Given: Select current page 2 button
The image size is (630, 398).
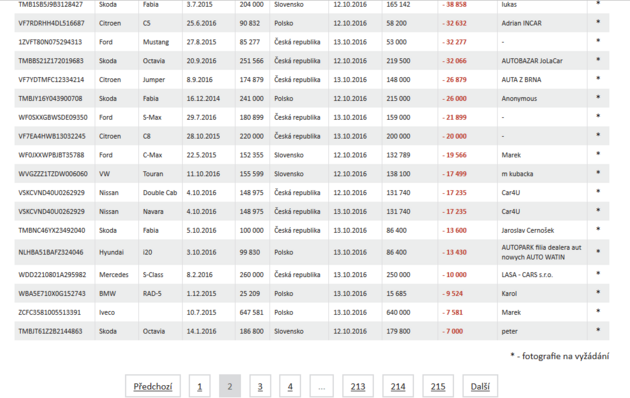Looking at the screenshot, I should tap(230, 386).
